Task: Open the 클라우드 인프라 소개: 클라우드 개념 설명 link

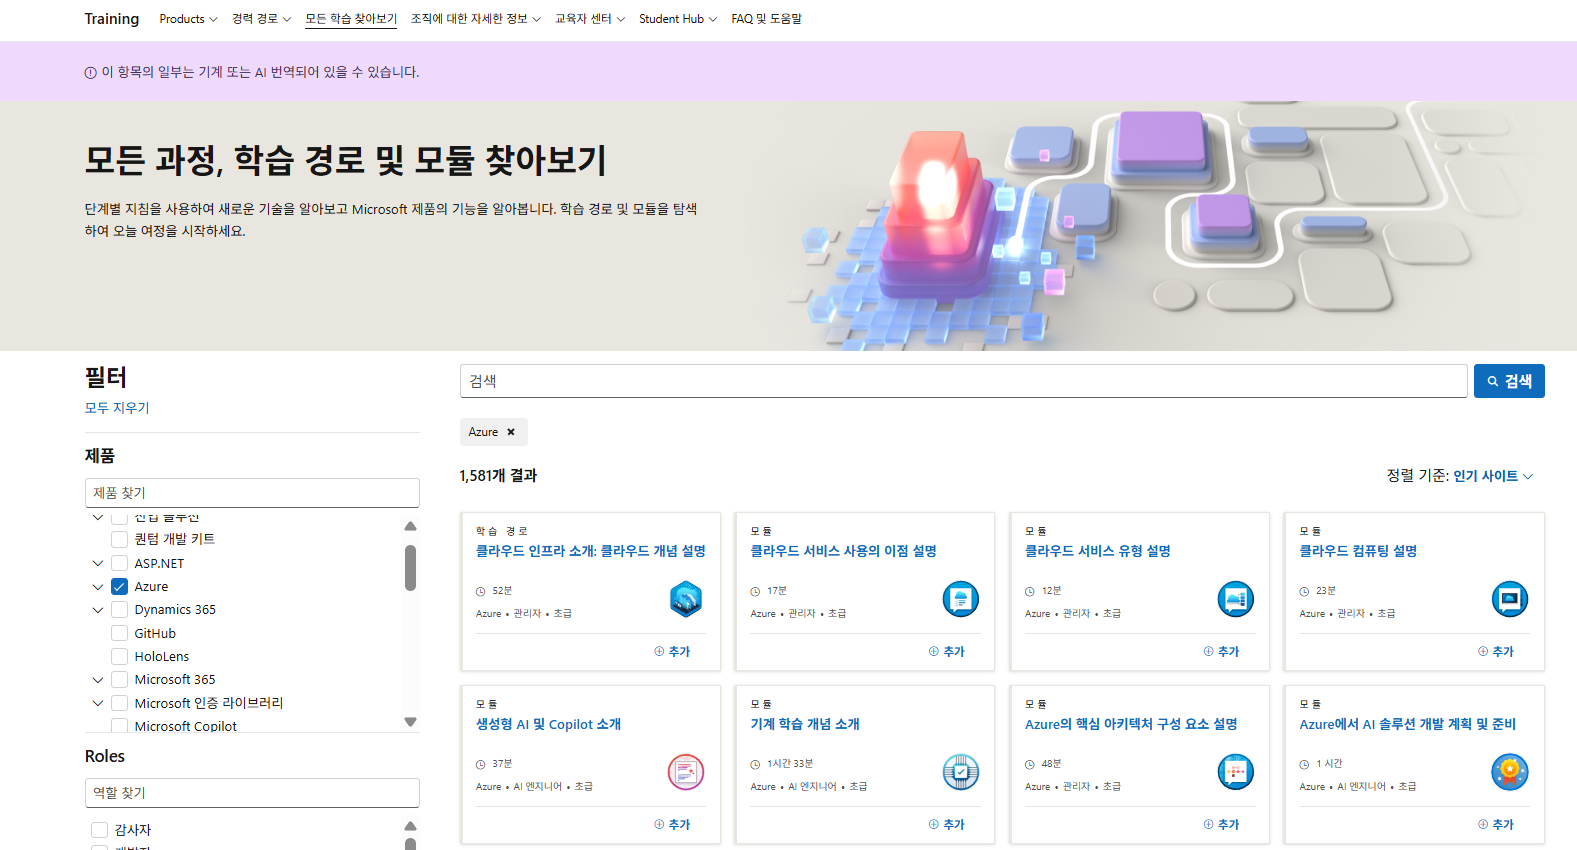Action: [x=591, y=551]
